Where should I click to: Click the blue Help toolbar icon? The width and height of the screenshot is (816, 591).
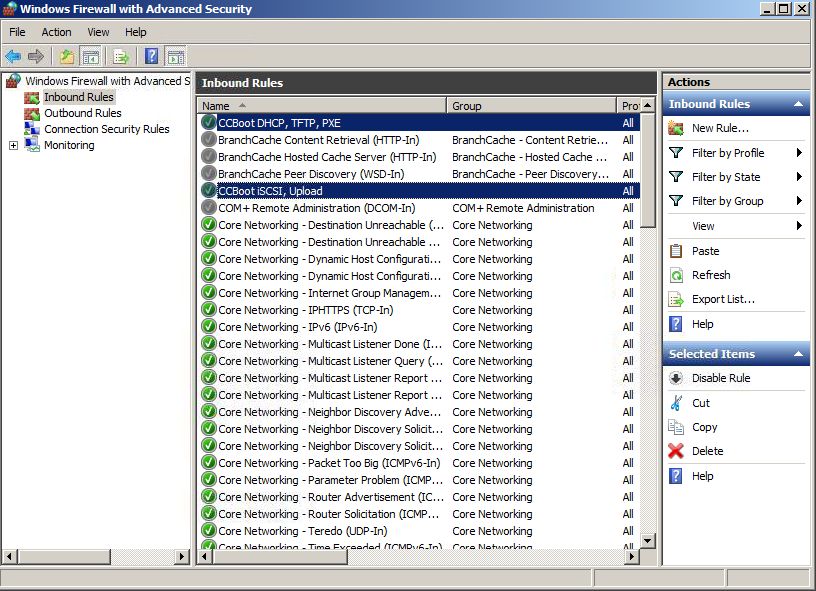(151, 56)
